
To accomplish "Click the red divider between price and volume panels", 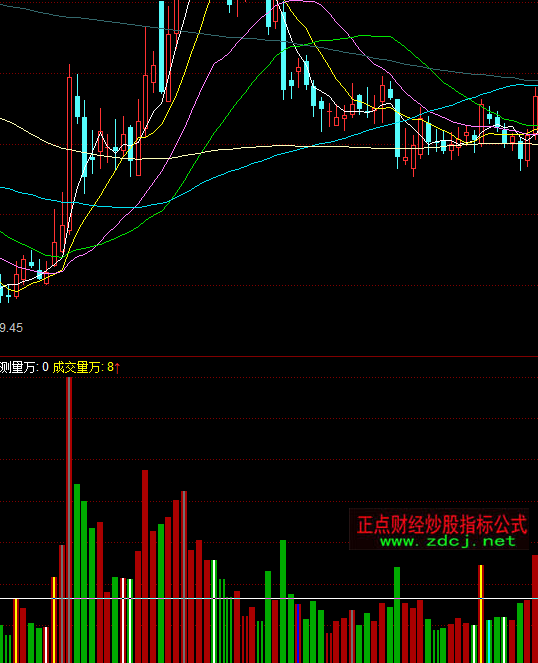I will point(269,356).
